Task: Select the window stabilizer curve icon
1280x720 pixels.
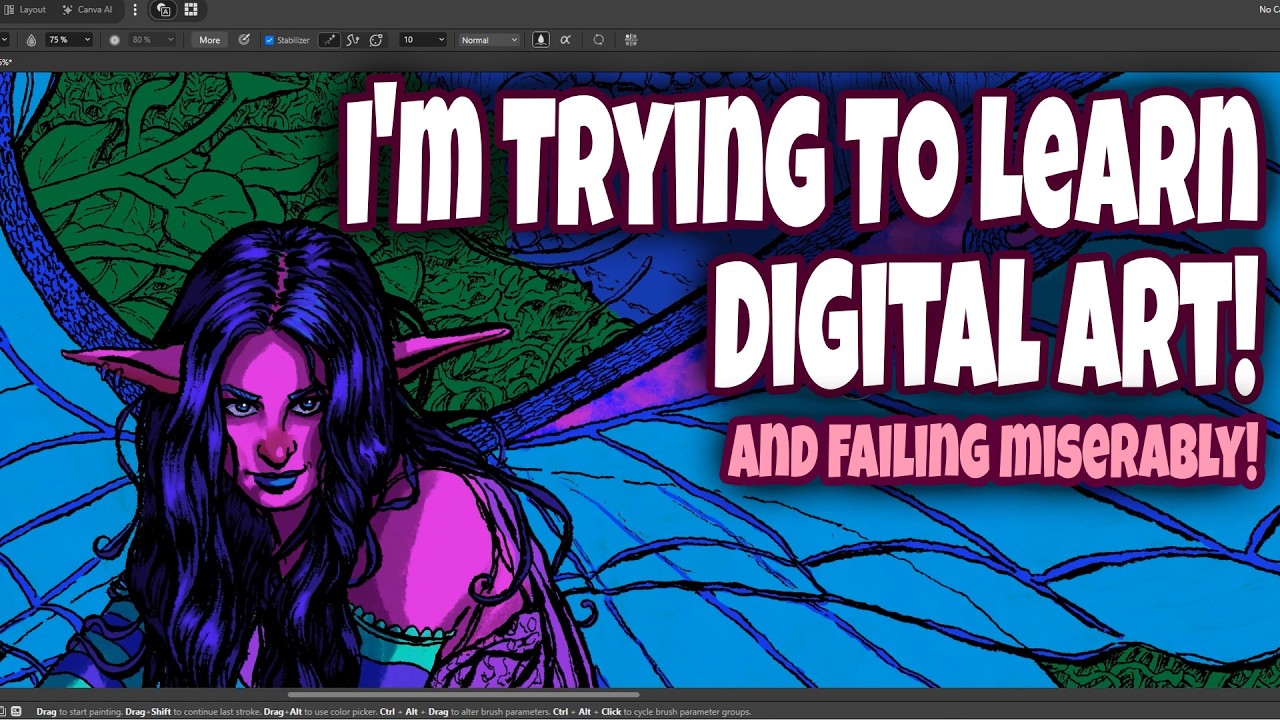Action: tap(353, 40)
